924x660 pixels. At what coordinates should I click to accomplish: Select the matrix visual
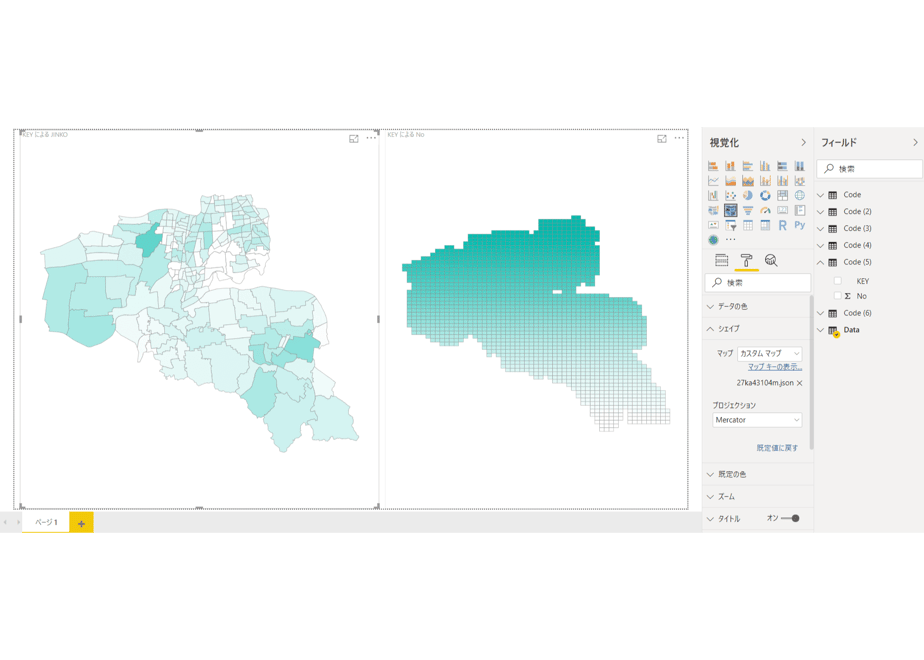pyautogui.click(x=765, y=225)
